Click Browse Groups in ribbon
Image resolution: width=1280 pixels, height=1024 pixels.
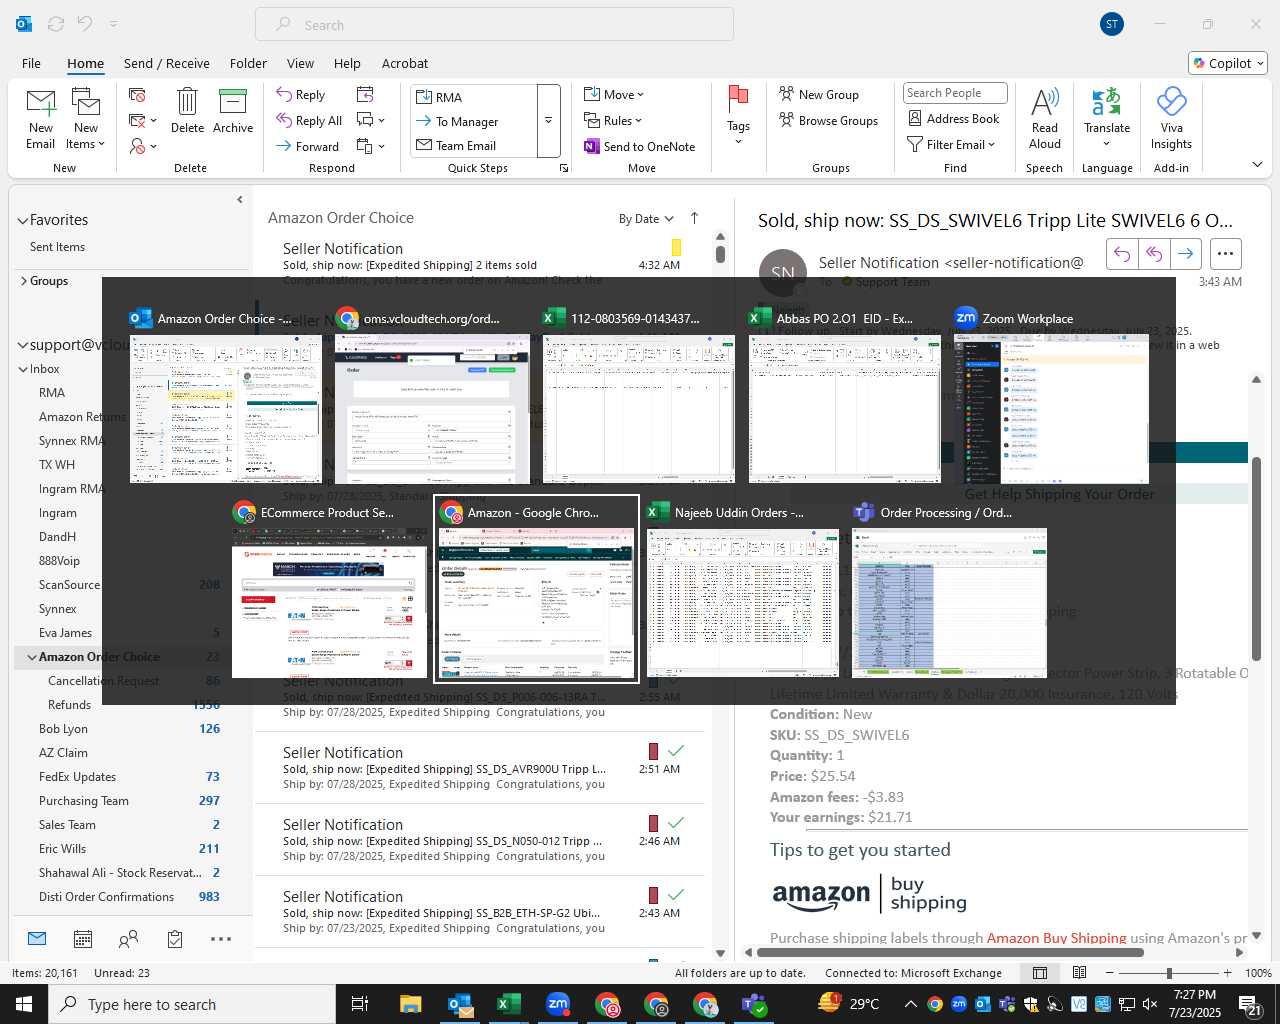[x=828, y=121]
